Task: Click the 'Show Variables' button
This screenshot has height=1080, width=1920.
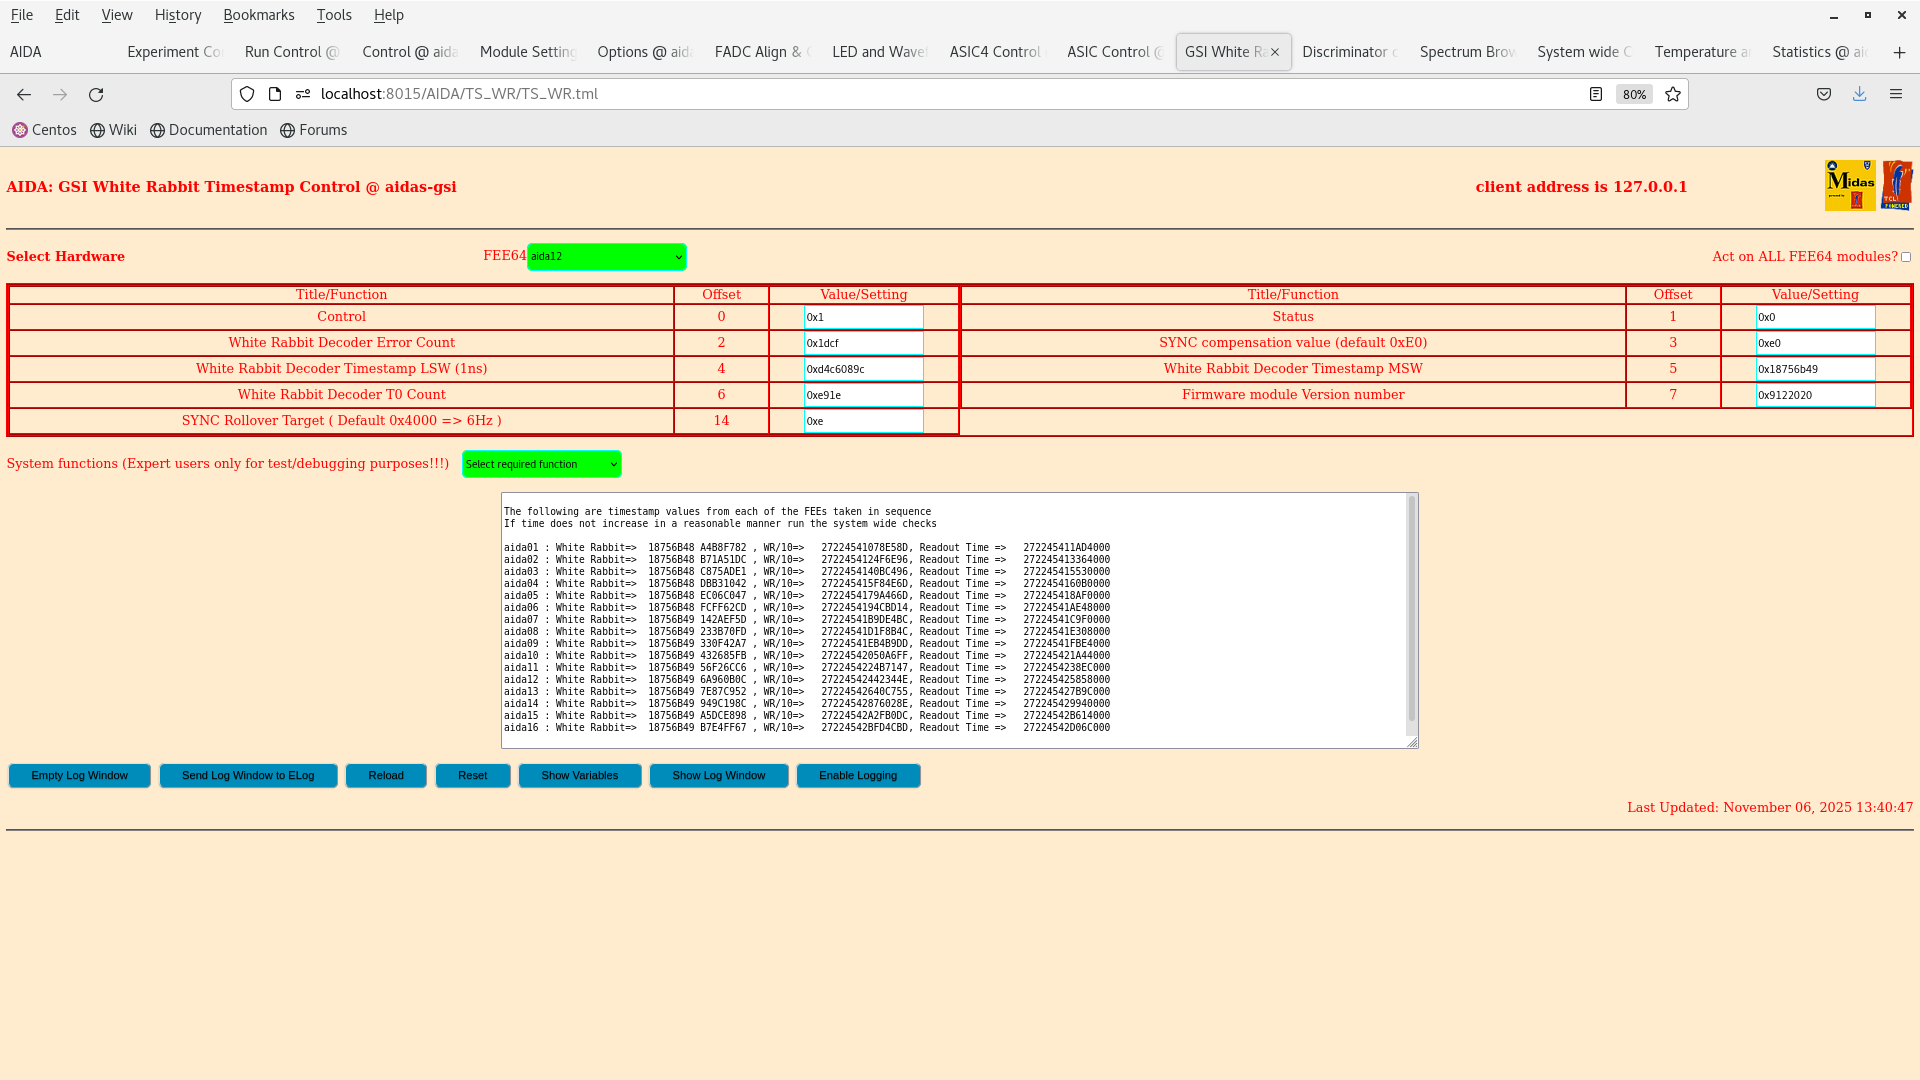Action: pyautogui.click(x=579, y=775)
